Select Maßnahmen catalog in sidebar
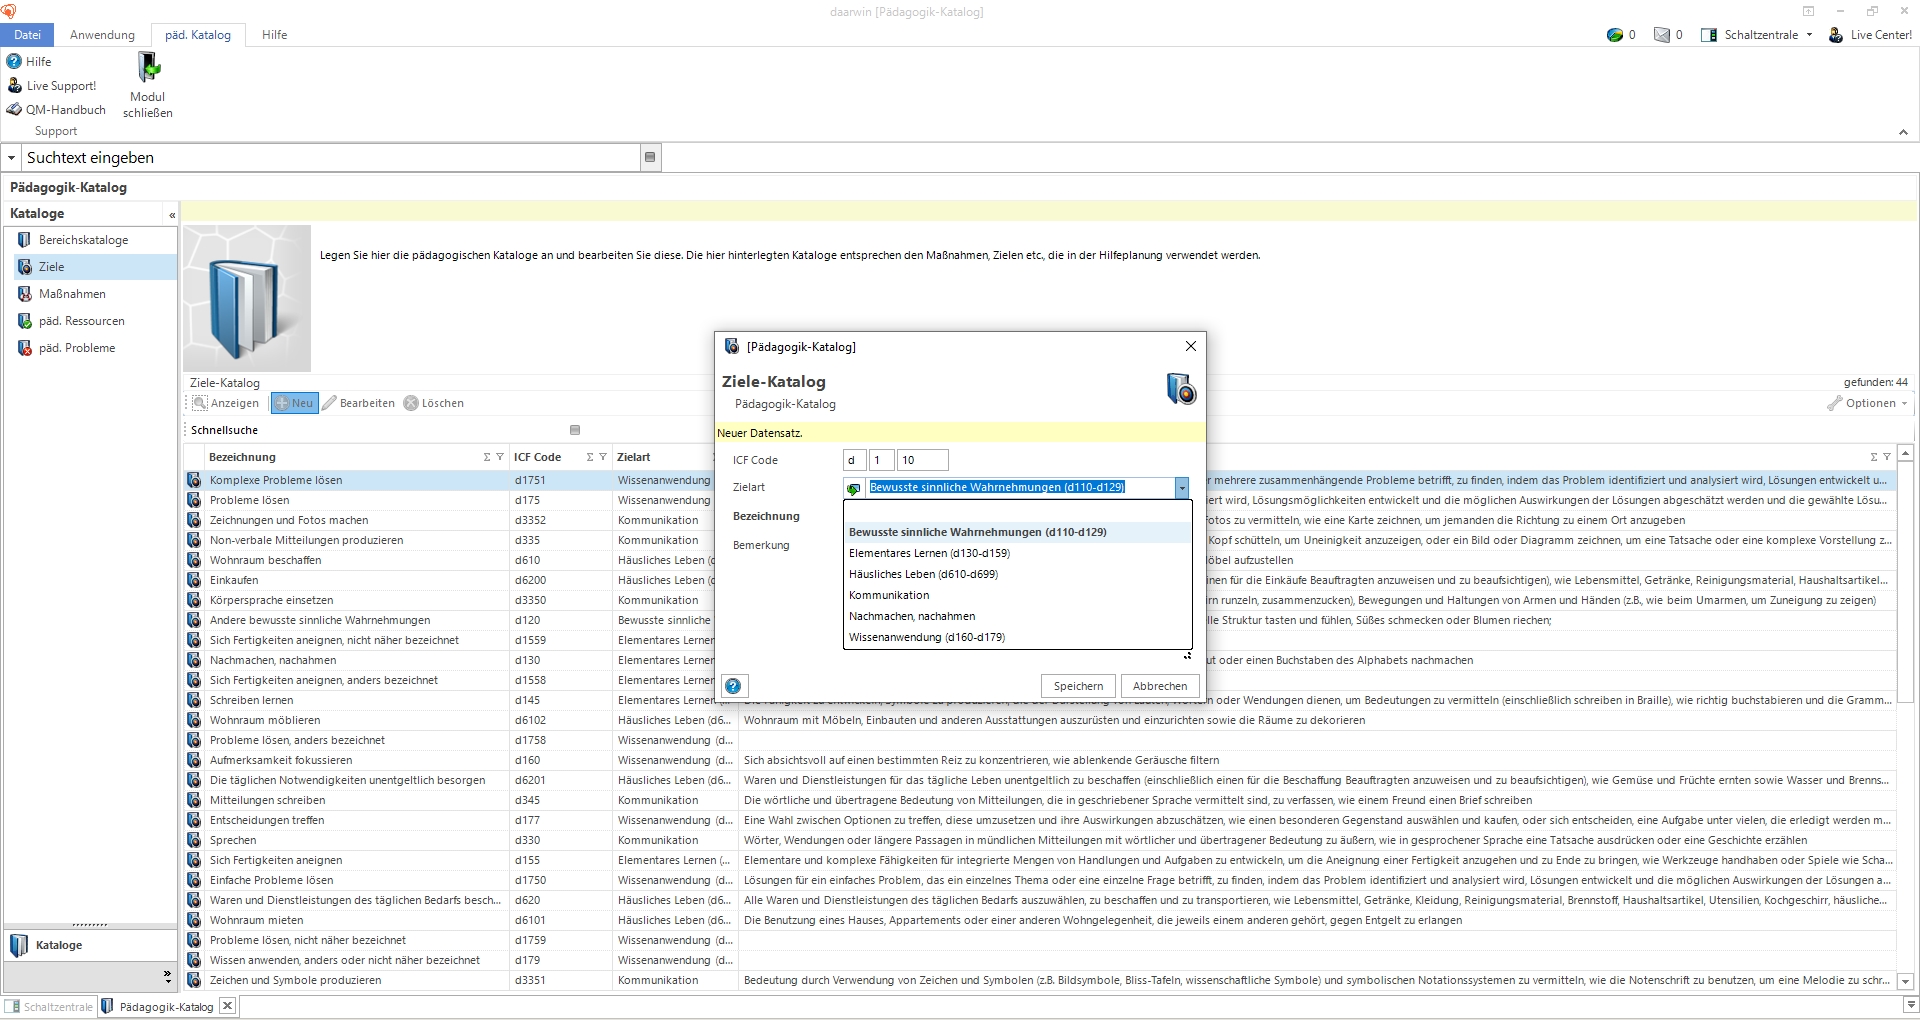The height and width of the screenshot is (1020, 1920). coord(72,294)
